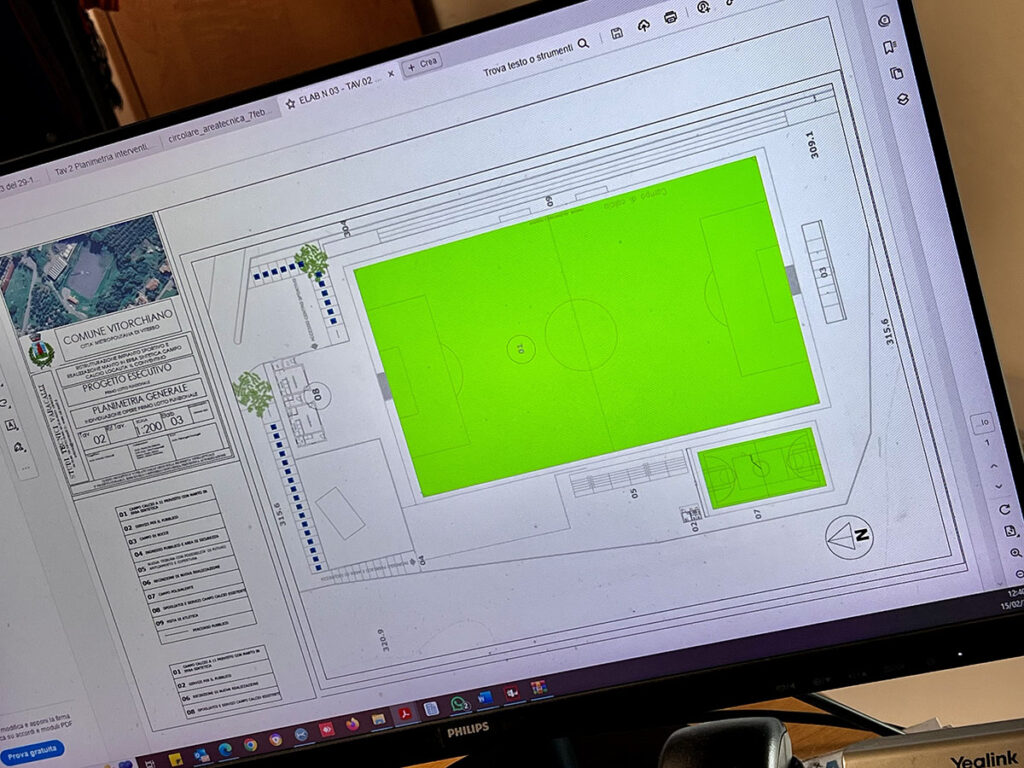
Task: Close the ELAB N.03 - TAV.02 tab
Action: click(x=391, y=74)
